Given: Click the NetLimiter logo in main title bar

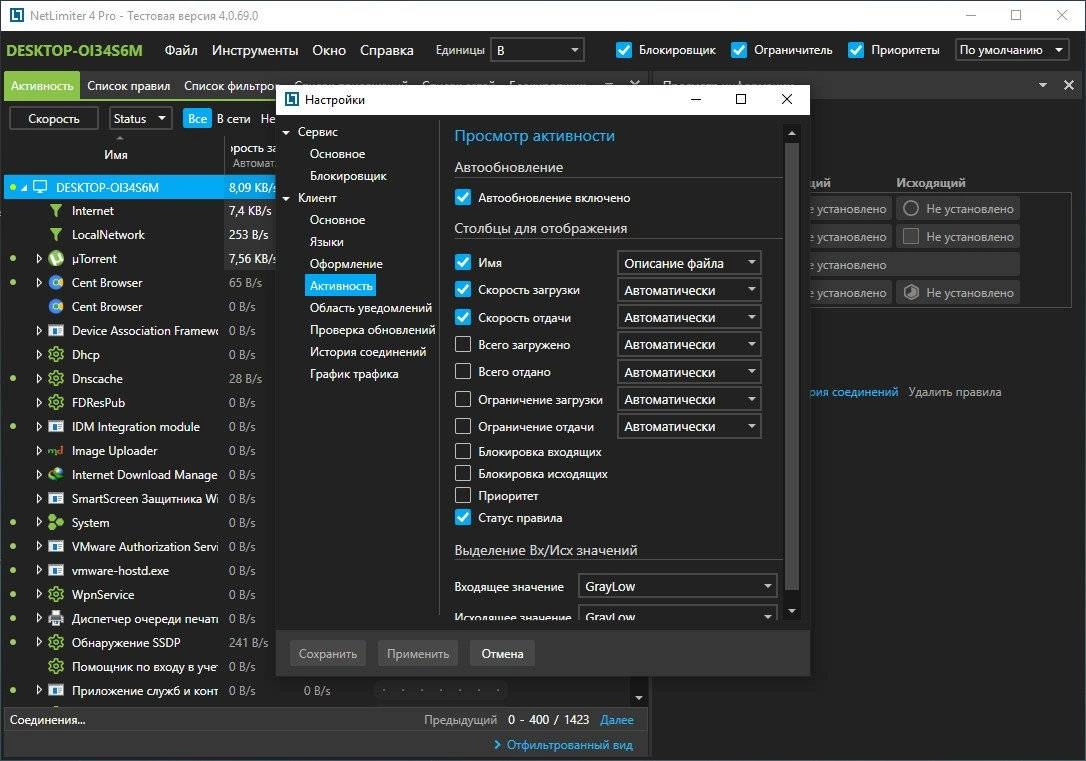Looking at the screenshot, I should click(16, 15).
